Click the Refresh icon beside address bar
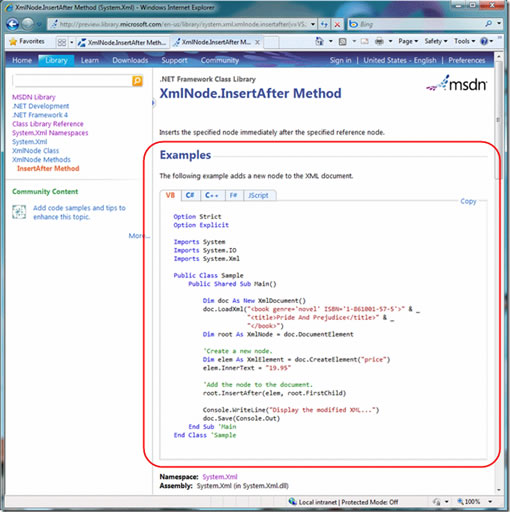This screenshot has width=510, height=512. click(324, 24)
